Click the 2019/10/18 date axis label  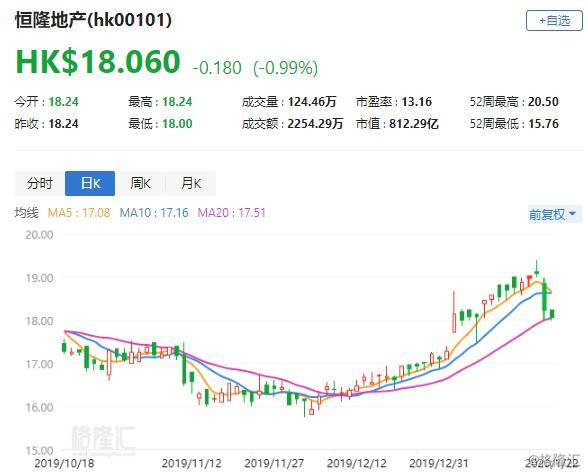tap(64, 463)
